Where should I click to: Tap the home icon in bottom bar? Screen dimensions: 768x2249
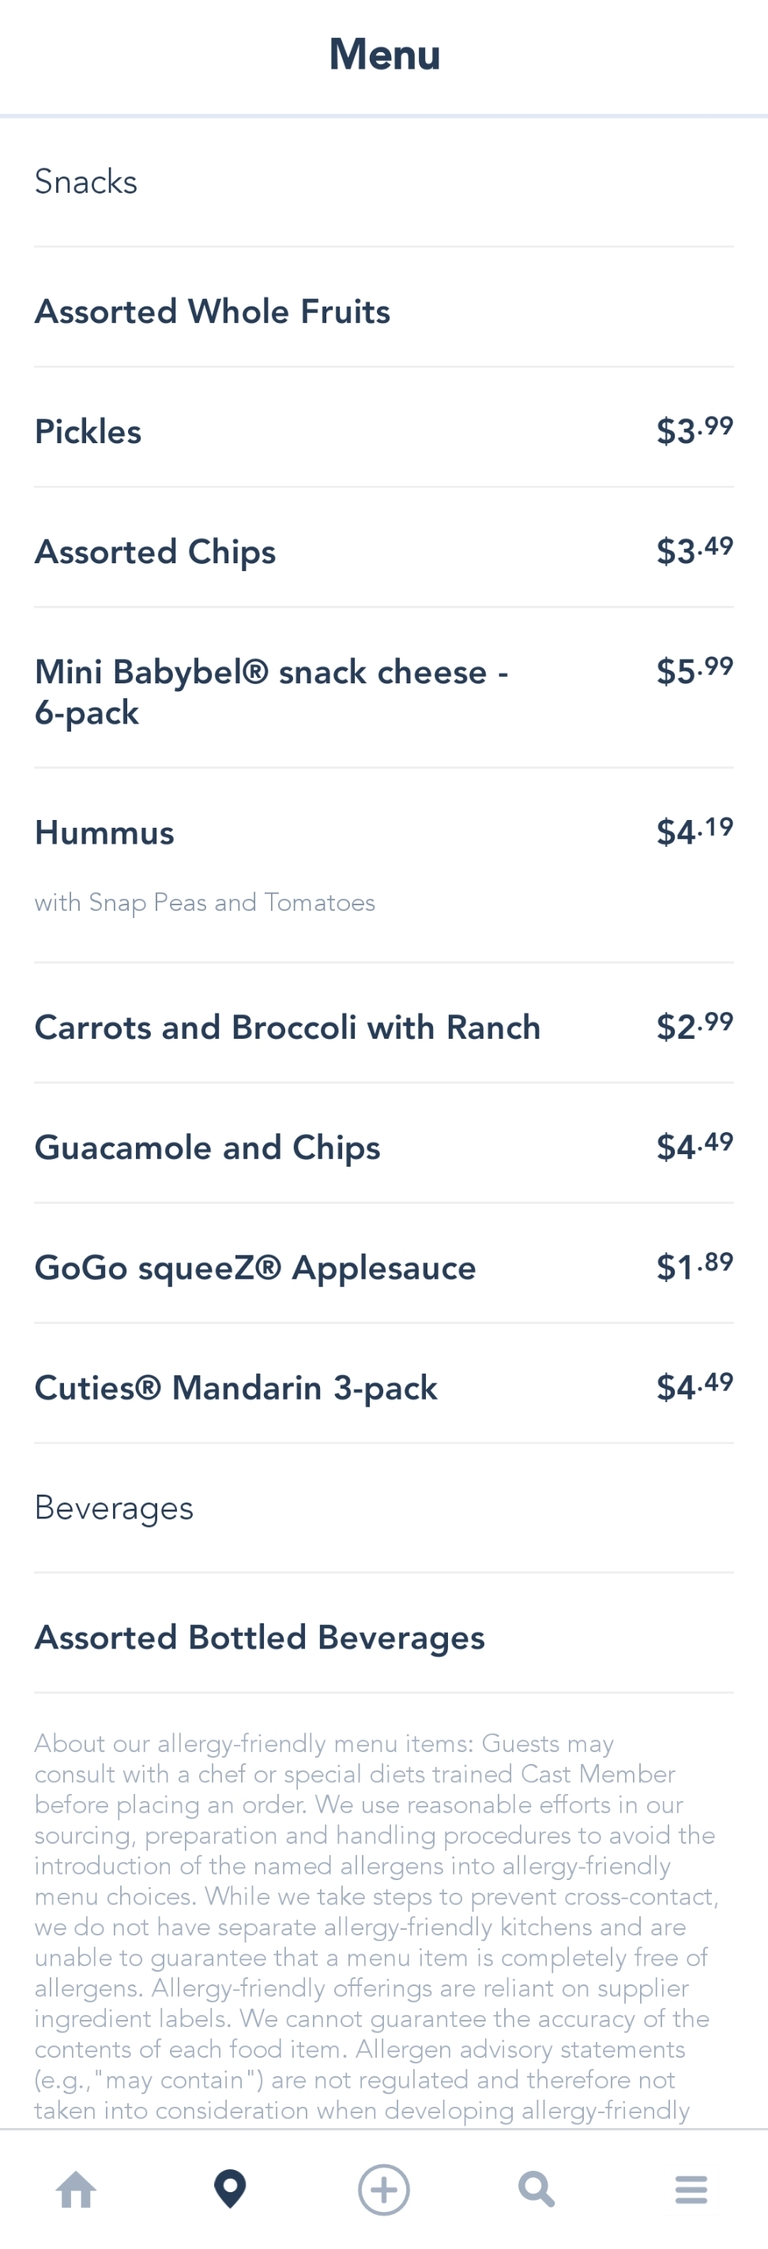pyautogui.click(x=77, y=2189)
